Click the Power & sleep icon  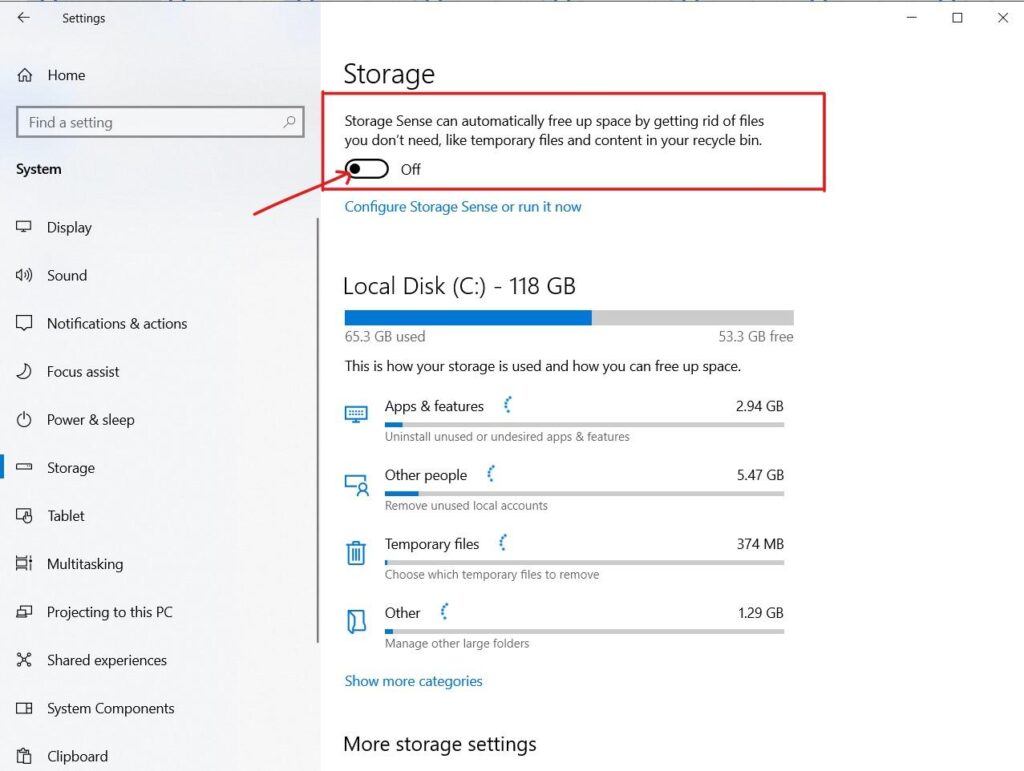(24, 419)
